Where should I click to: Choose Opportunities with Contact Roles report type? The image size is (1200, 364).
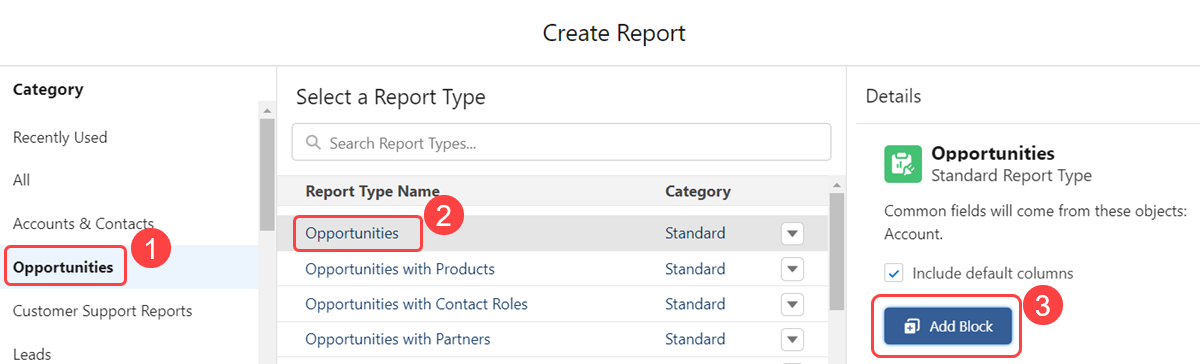pos(416,304)
